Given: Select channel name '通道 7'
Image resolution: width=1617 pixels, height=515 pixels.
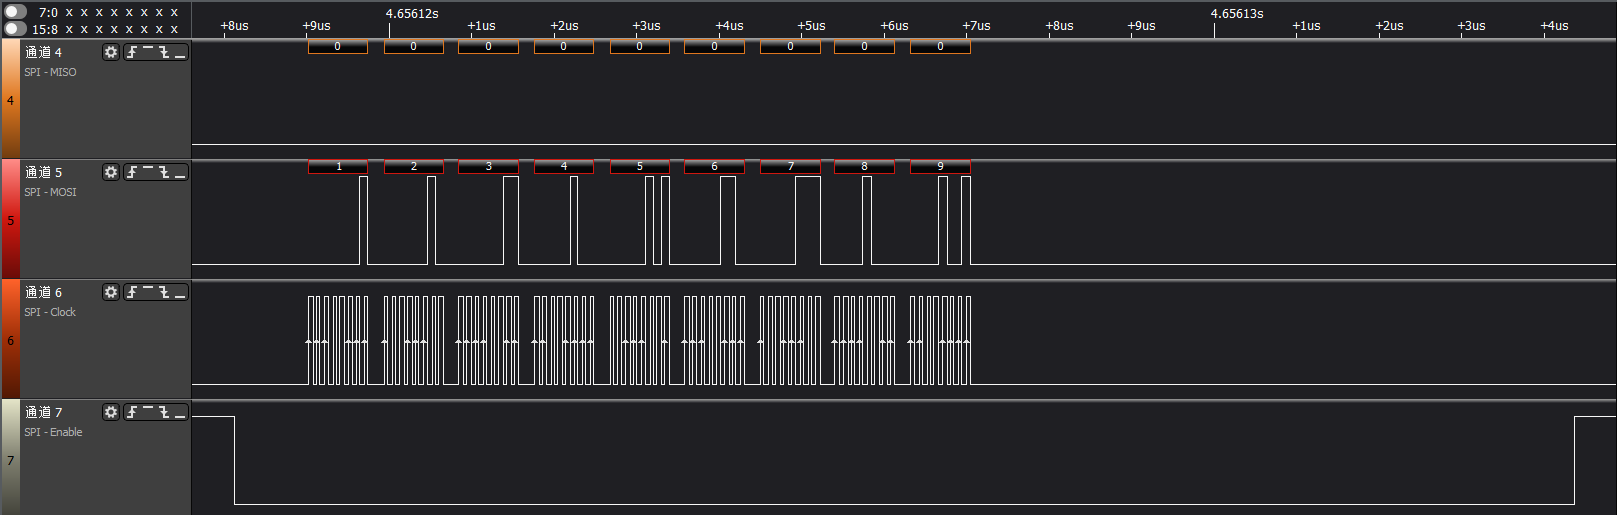Looking at the screenshot, I should pyautogui.click(x=43, y=412).
